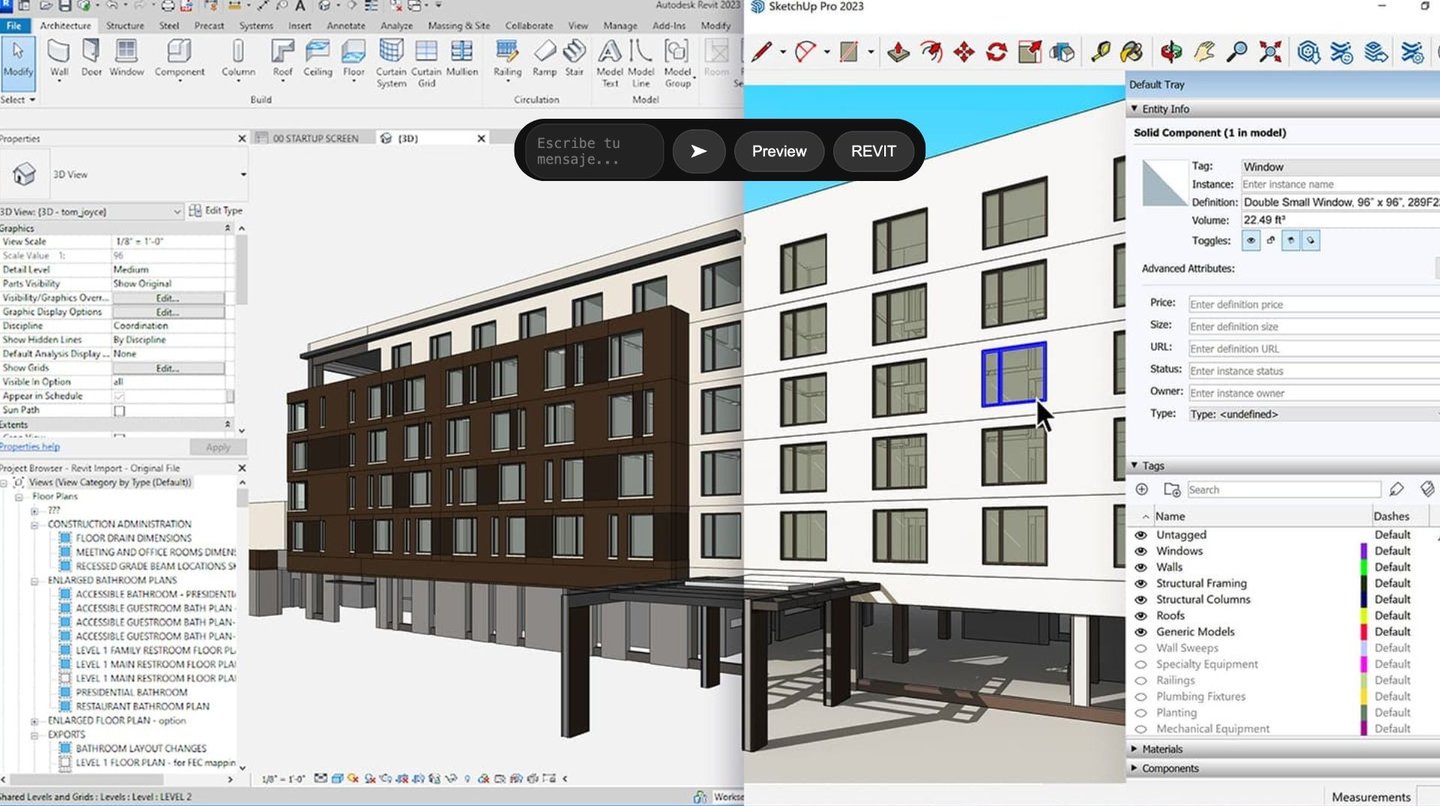This screenshot has height=806, width=1440.
Task: Collapse the ENLARGED BATHROOM PLANS node
Action: pos(35,580)
